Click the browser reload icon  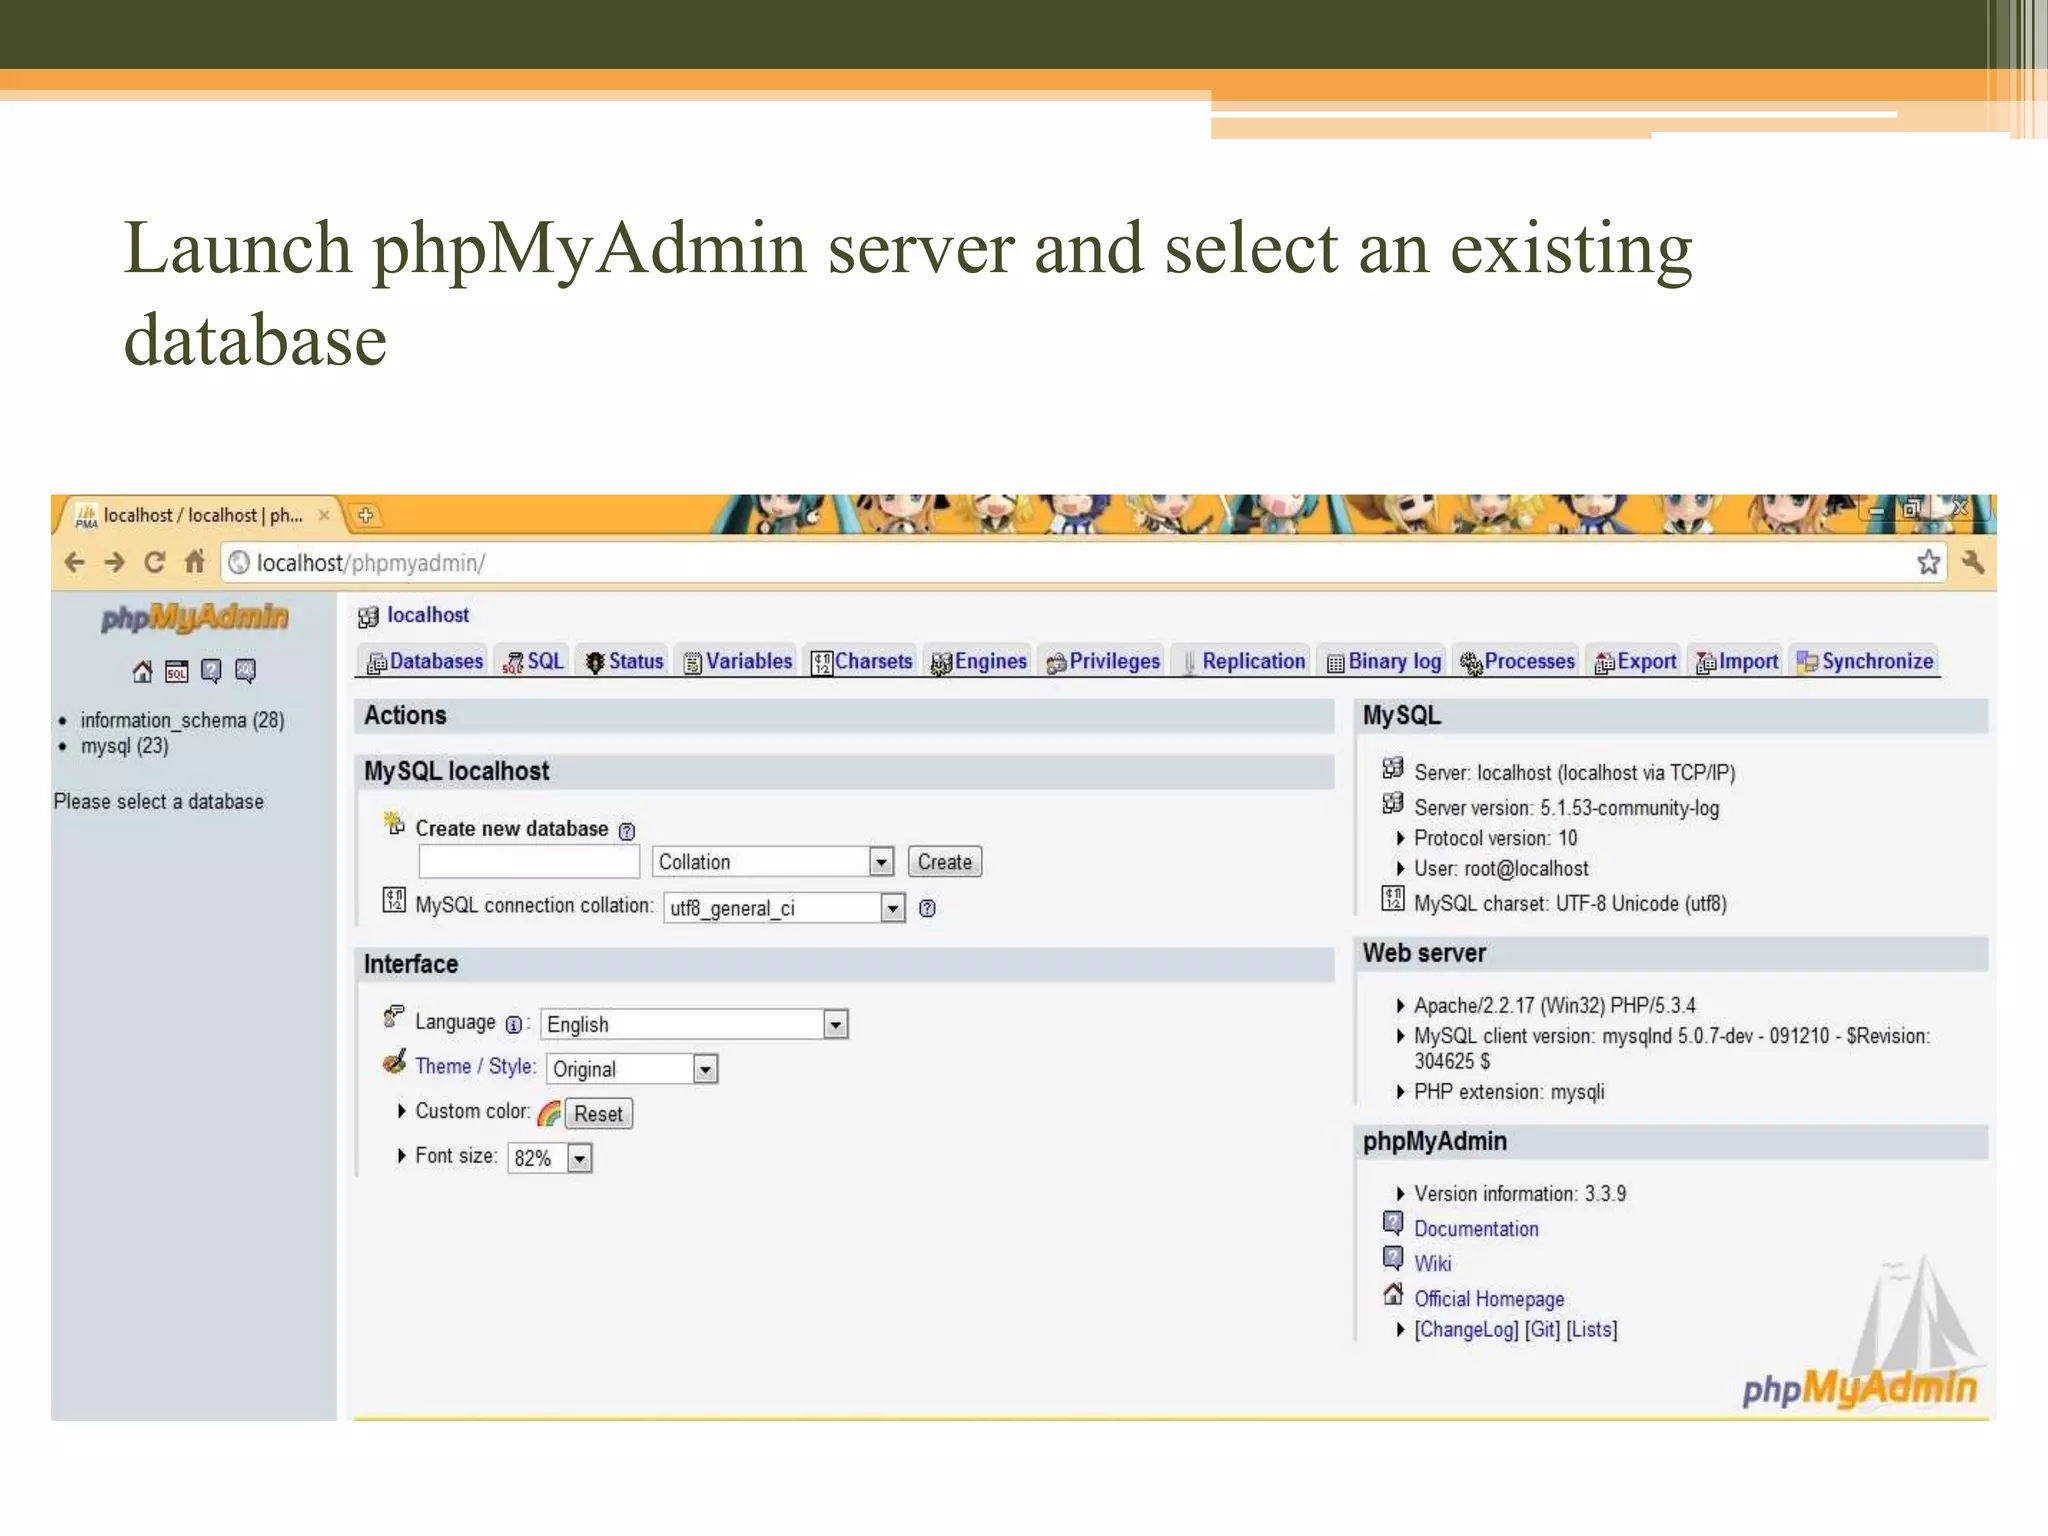click(153, 562)
